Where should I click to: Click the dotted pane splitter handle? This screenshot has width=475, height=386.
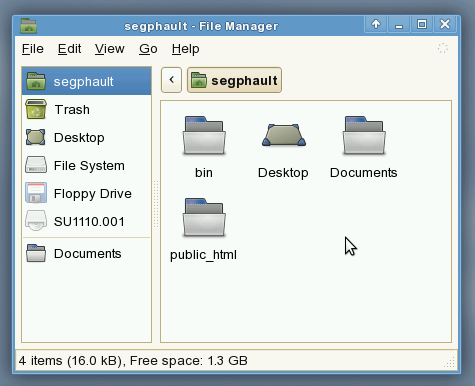156,204
